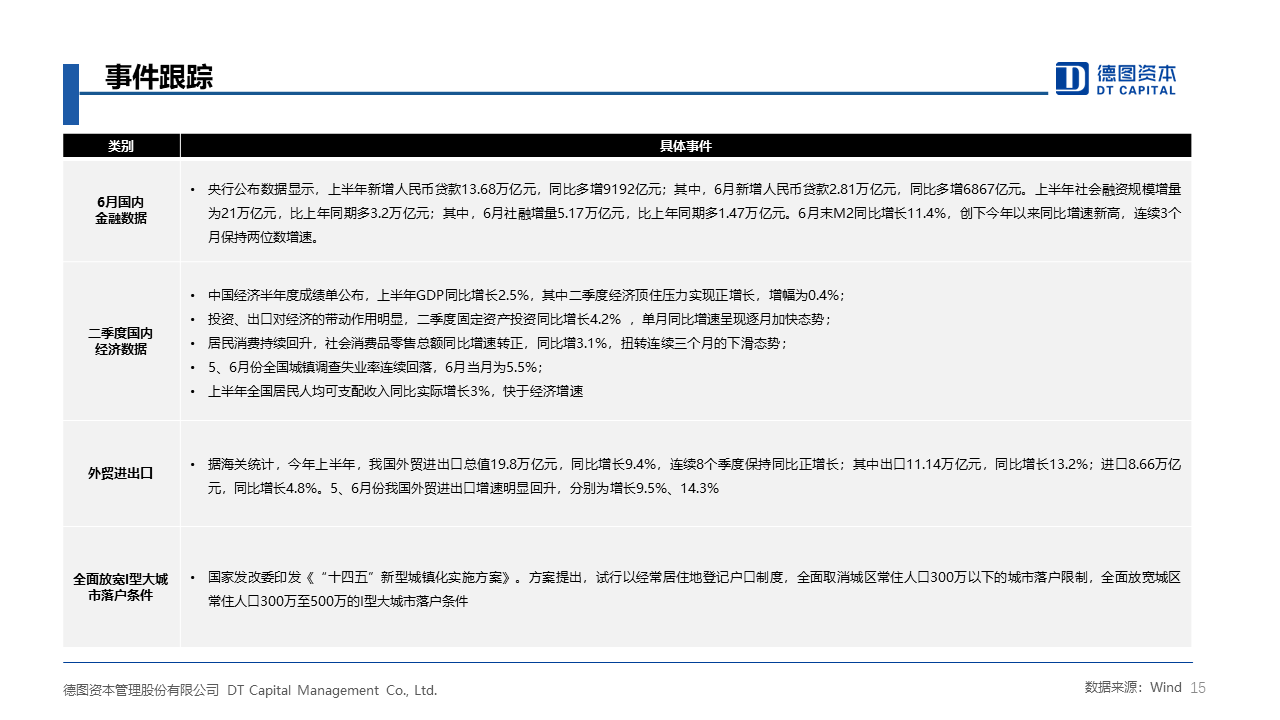
Task: Select the 6月国内金融数据 category cell
Action: (121, 210)
